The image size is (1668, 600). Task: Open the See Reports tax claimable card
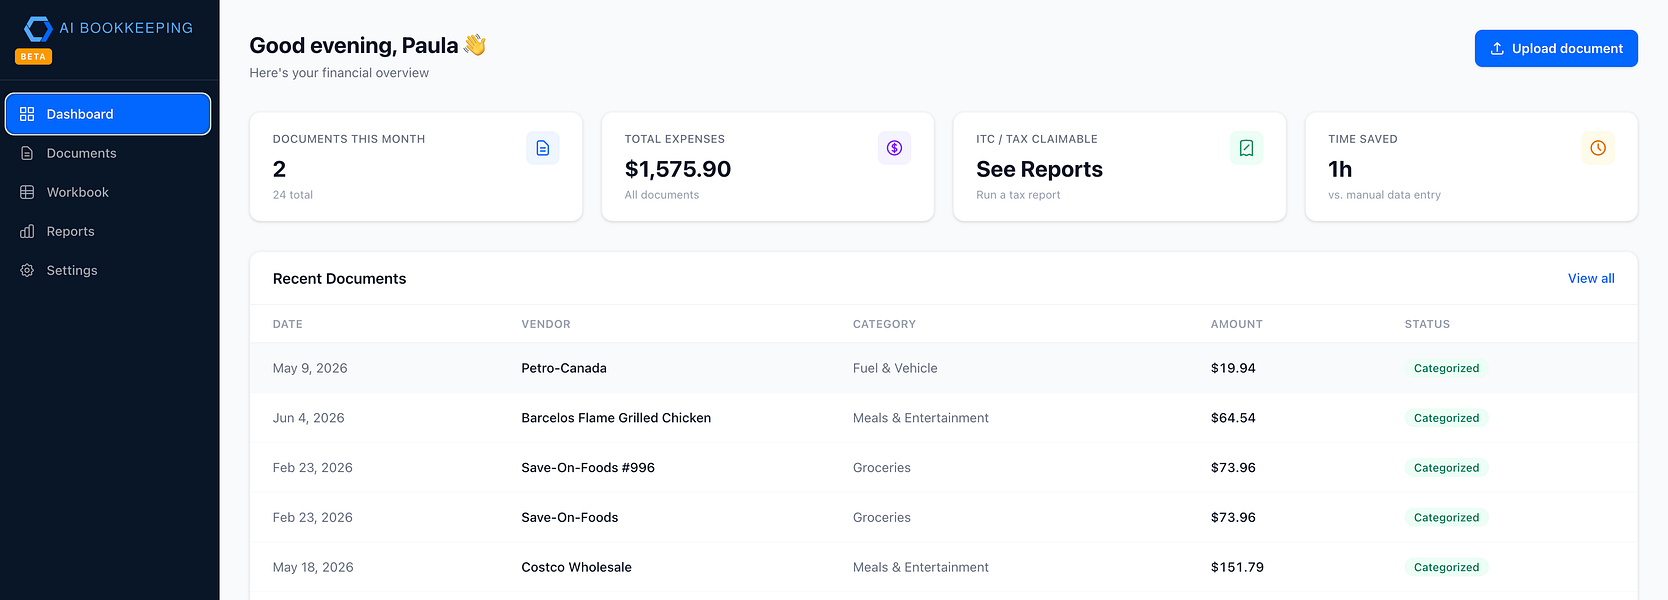pyautogui.click(x=1119, y=166)
